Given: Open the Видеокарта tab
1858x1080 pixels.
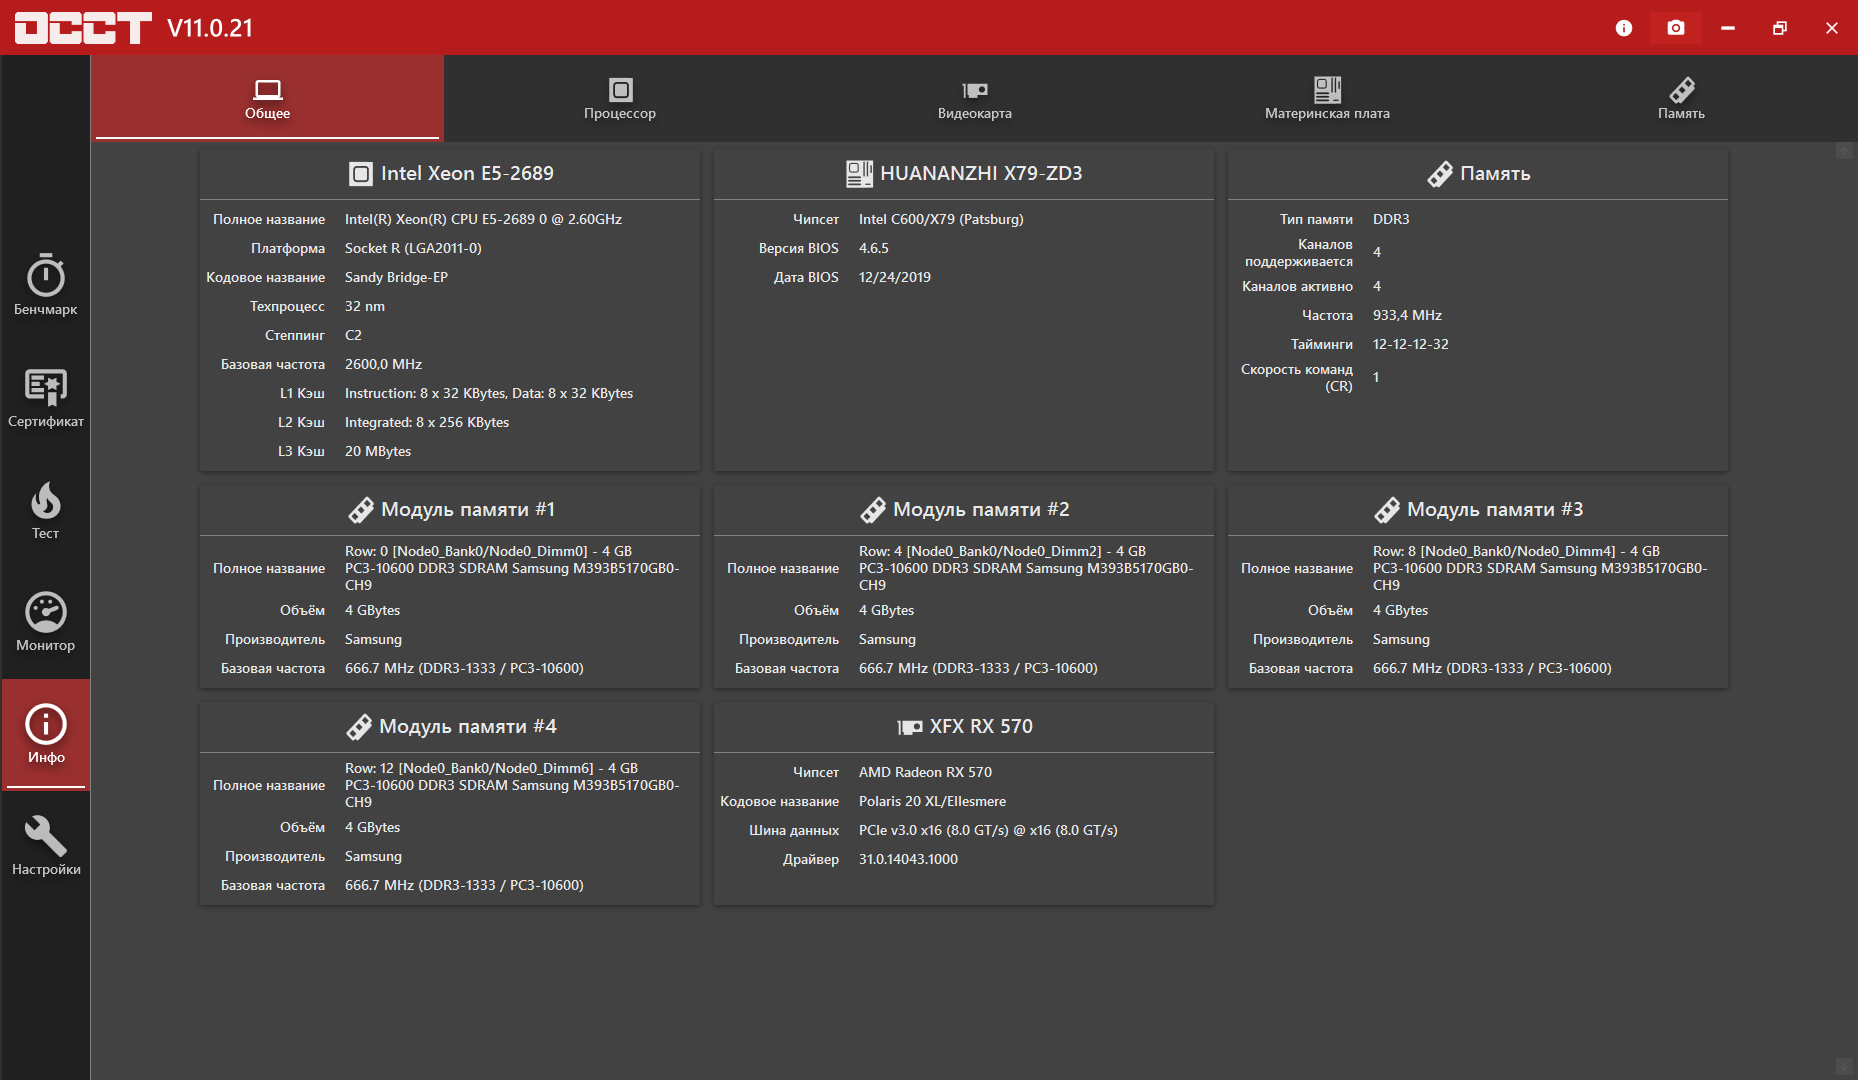Looking at the screenshot, I should [975, 98].
